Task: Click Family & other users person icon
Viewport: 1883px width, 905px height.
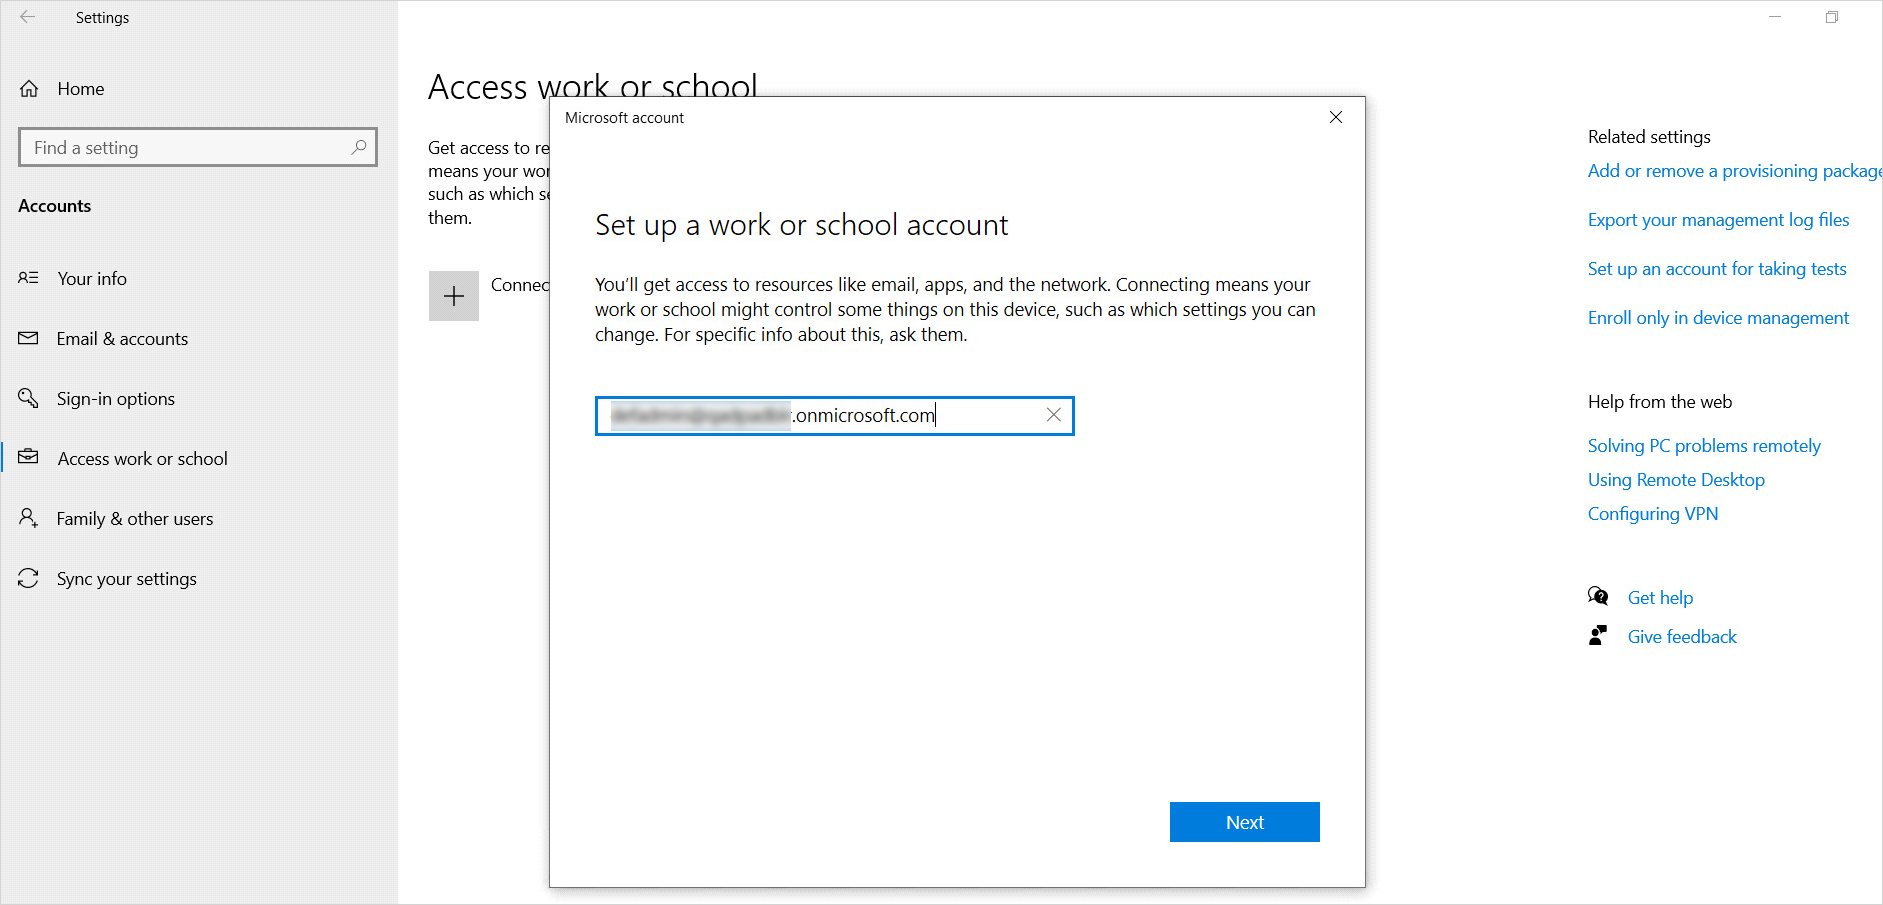Action: point(29,518)
